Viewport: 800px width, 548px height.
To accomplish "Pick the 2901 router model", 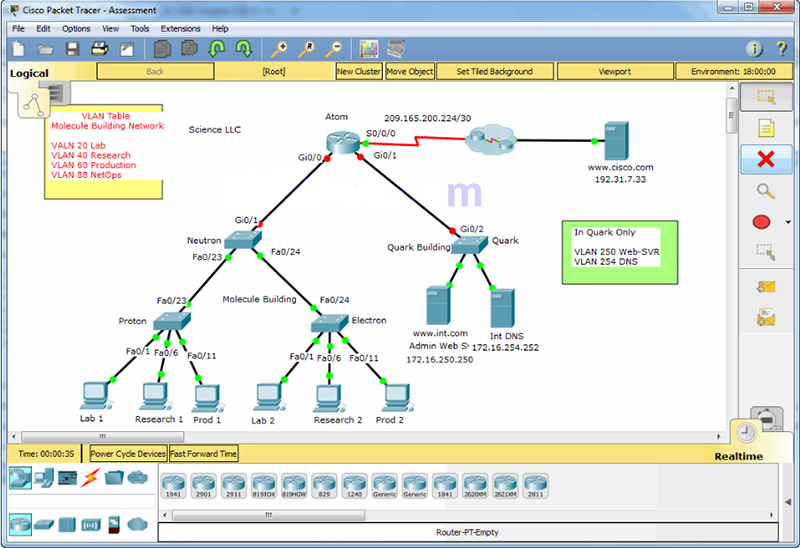I will tap(204, 485).
